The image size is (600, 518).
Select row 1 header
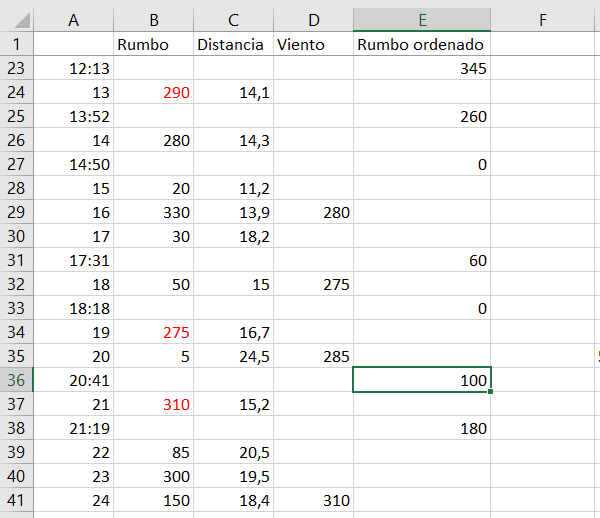coord(16,44)
